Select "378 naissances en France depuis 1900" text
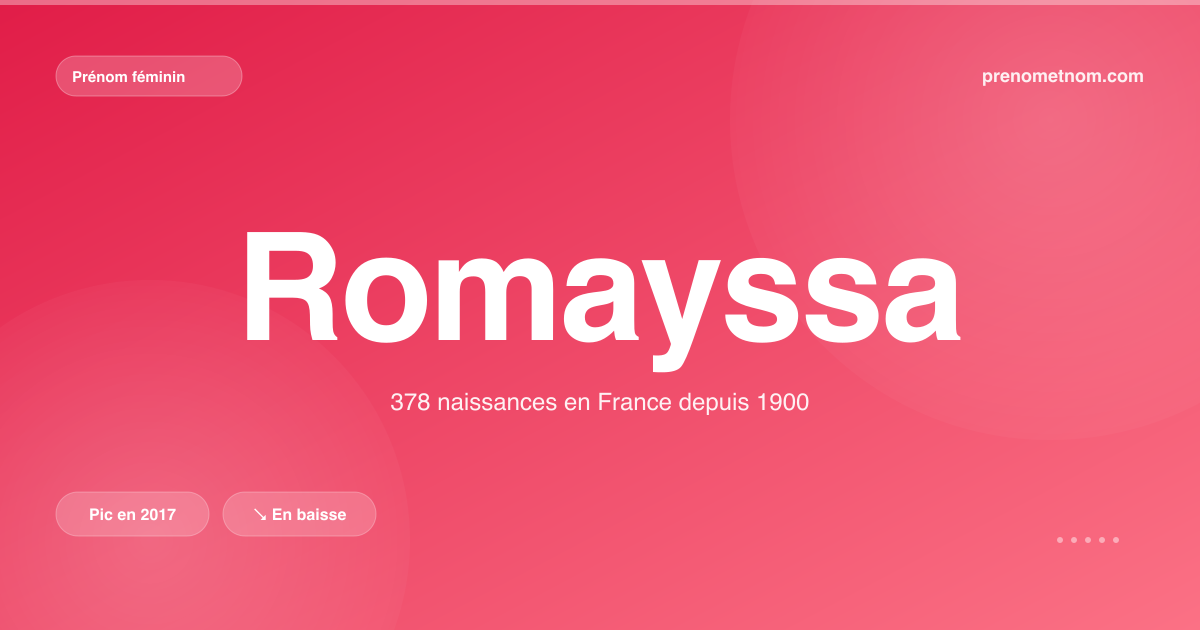 click(x=599, y=403)
